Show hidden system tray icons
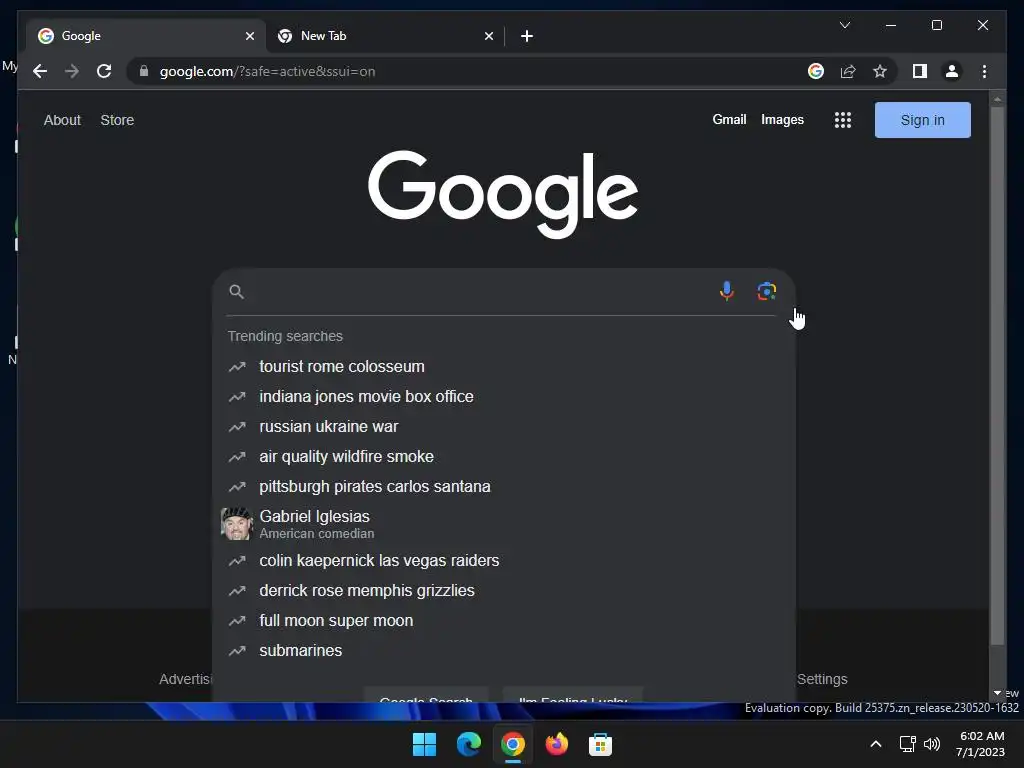This screenshot has width=1024, height=768. (x=876, y=744)
